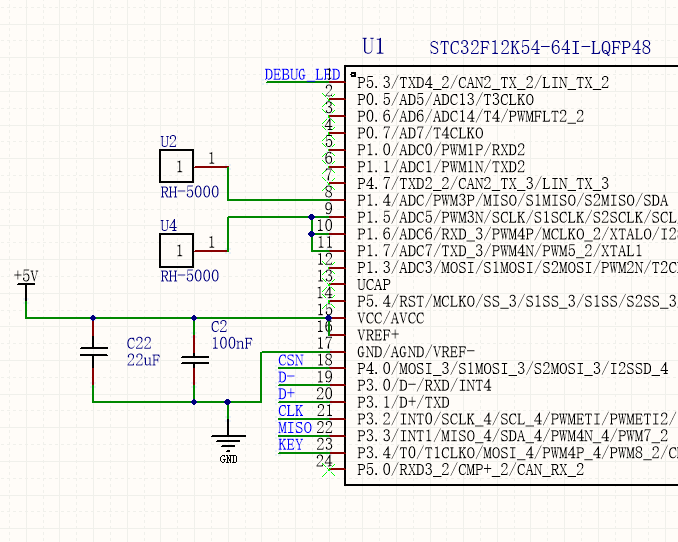This screenshot has width=678, height=542.
Task: Select the STC32F12K54-64I-LQFP48 part name text
Action: tap(540, 48)
